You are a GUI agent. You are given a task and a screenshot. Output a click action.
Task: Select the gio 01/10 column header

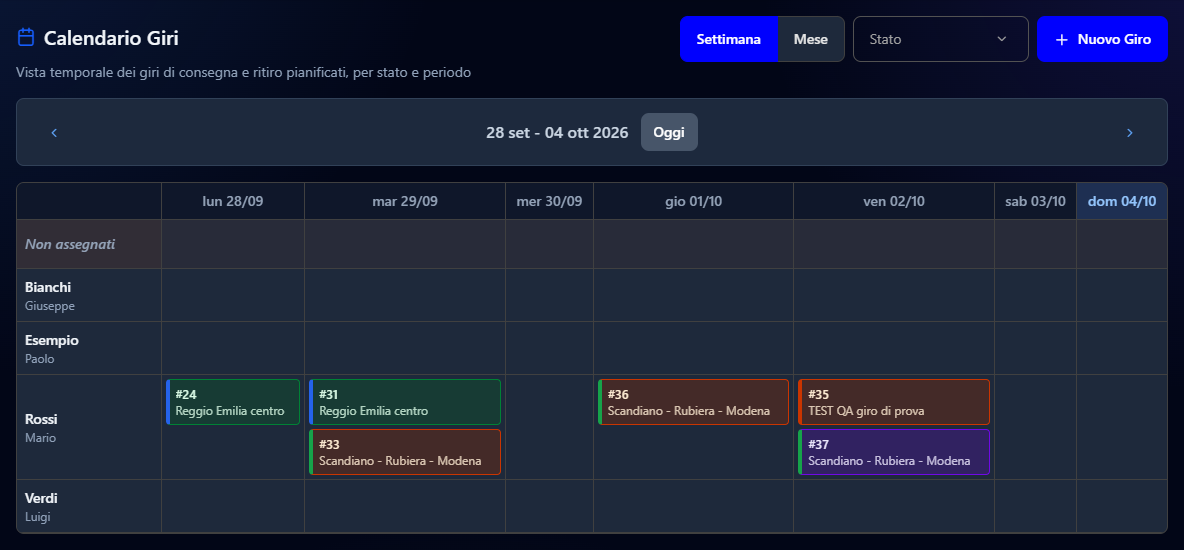[693, 202]
